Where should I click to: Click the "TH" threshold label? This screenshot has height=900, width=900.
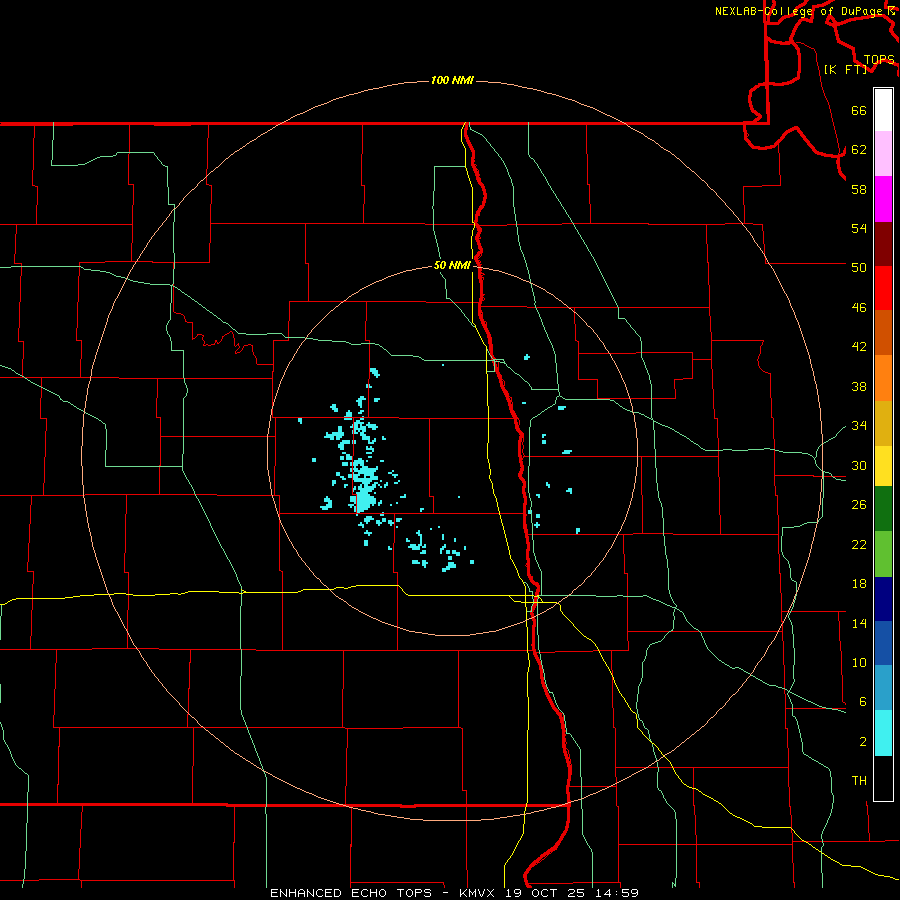tap(859, 781)
